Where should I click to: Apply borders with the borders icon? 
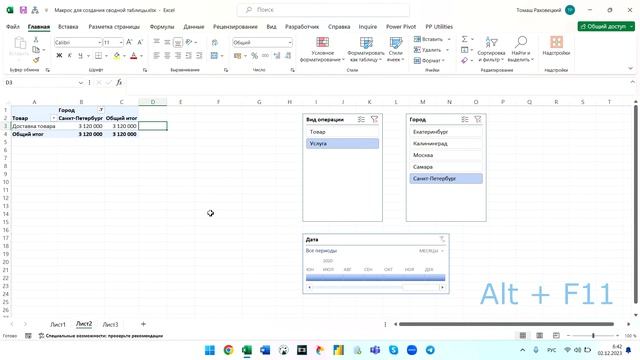pos(98,56)
